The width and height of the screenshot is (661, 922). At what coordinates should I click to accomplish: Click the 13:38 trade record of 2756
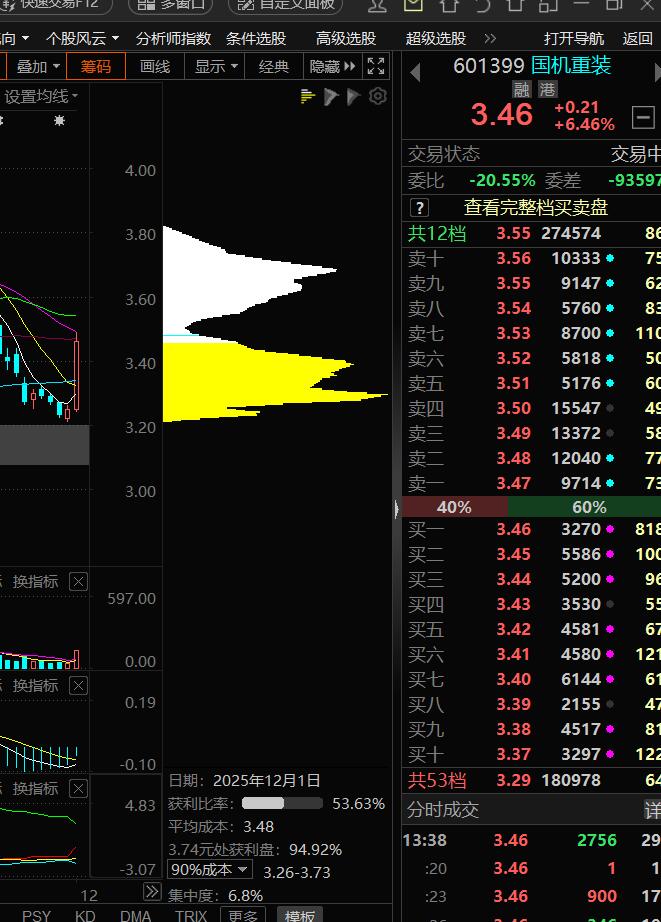coord(532,840)
